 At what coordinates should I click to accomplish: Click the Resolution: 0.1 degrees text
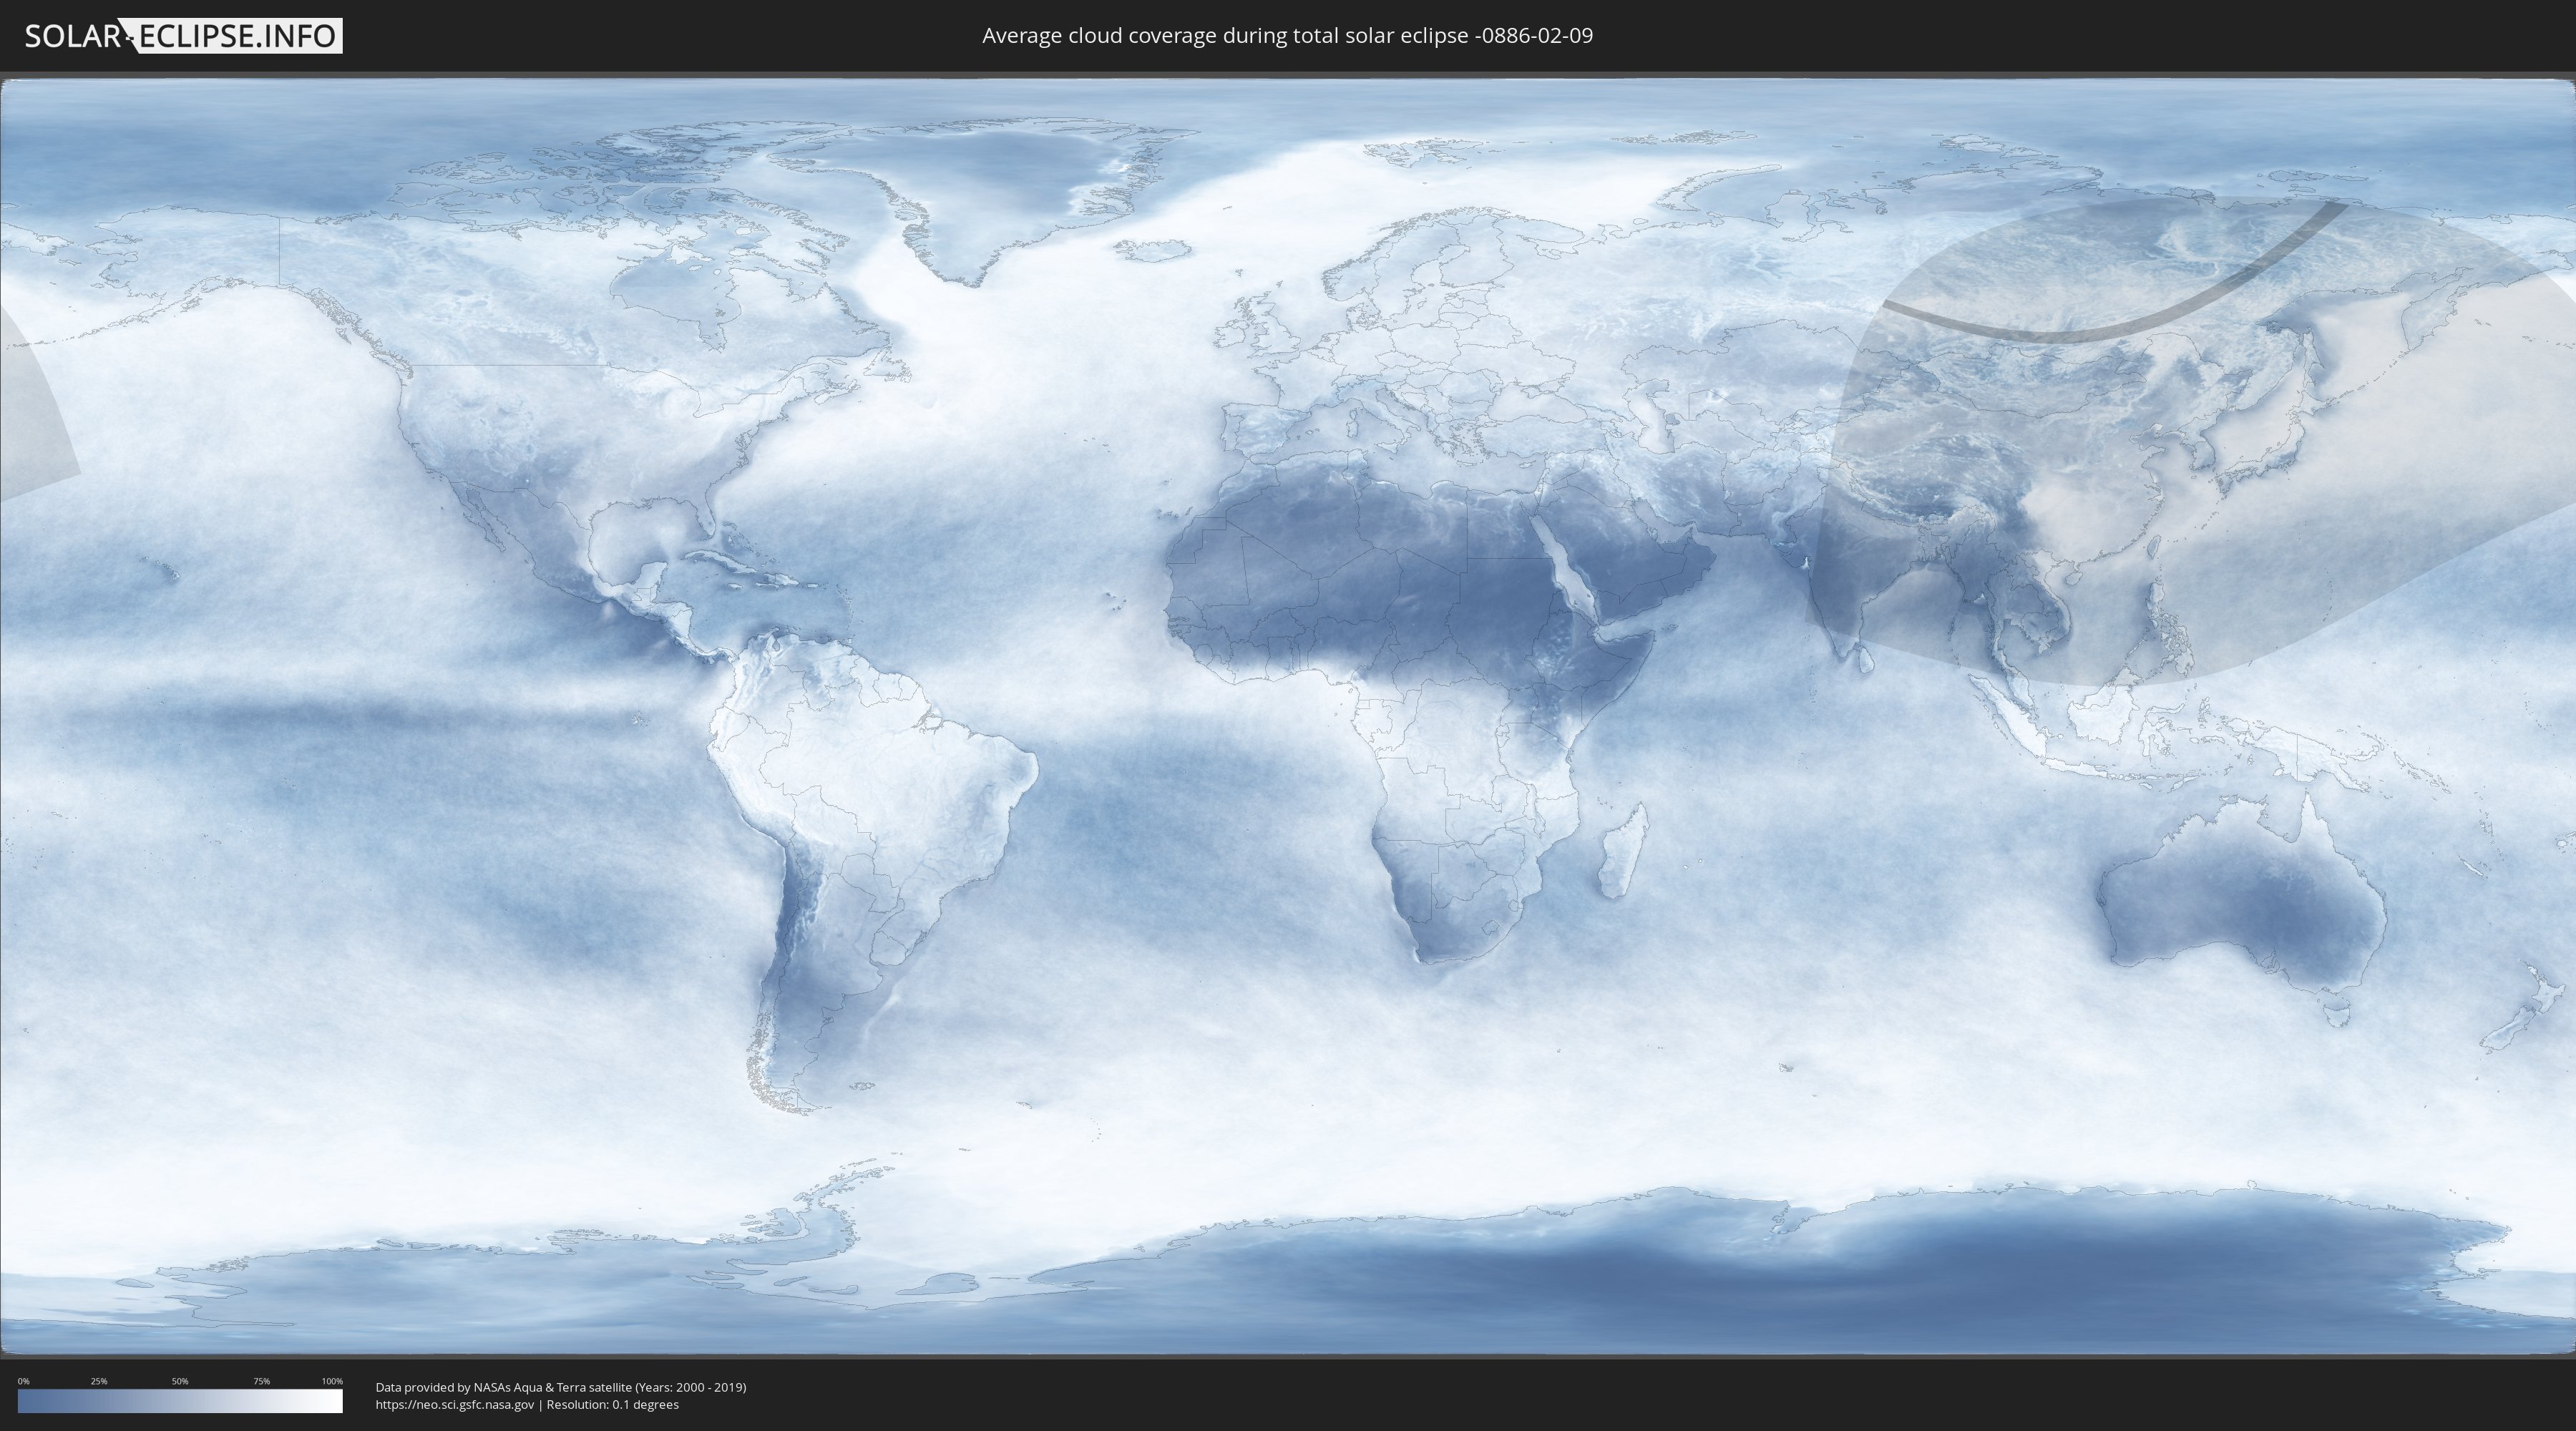(x=612, y=1404)
